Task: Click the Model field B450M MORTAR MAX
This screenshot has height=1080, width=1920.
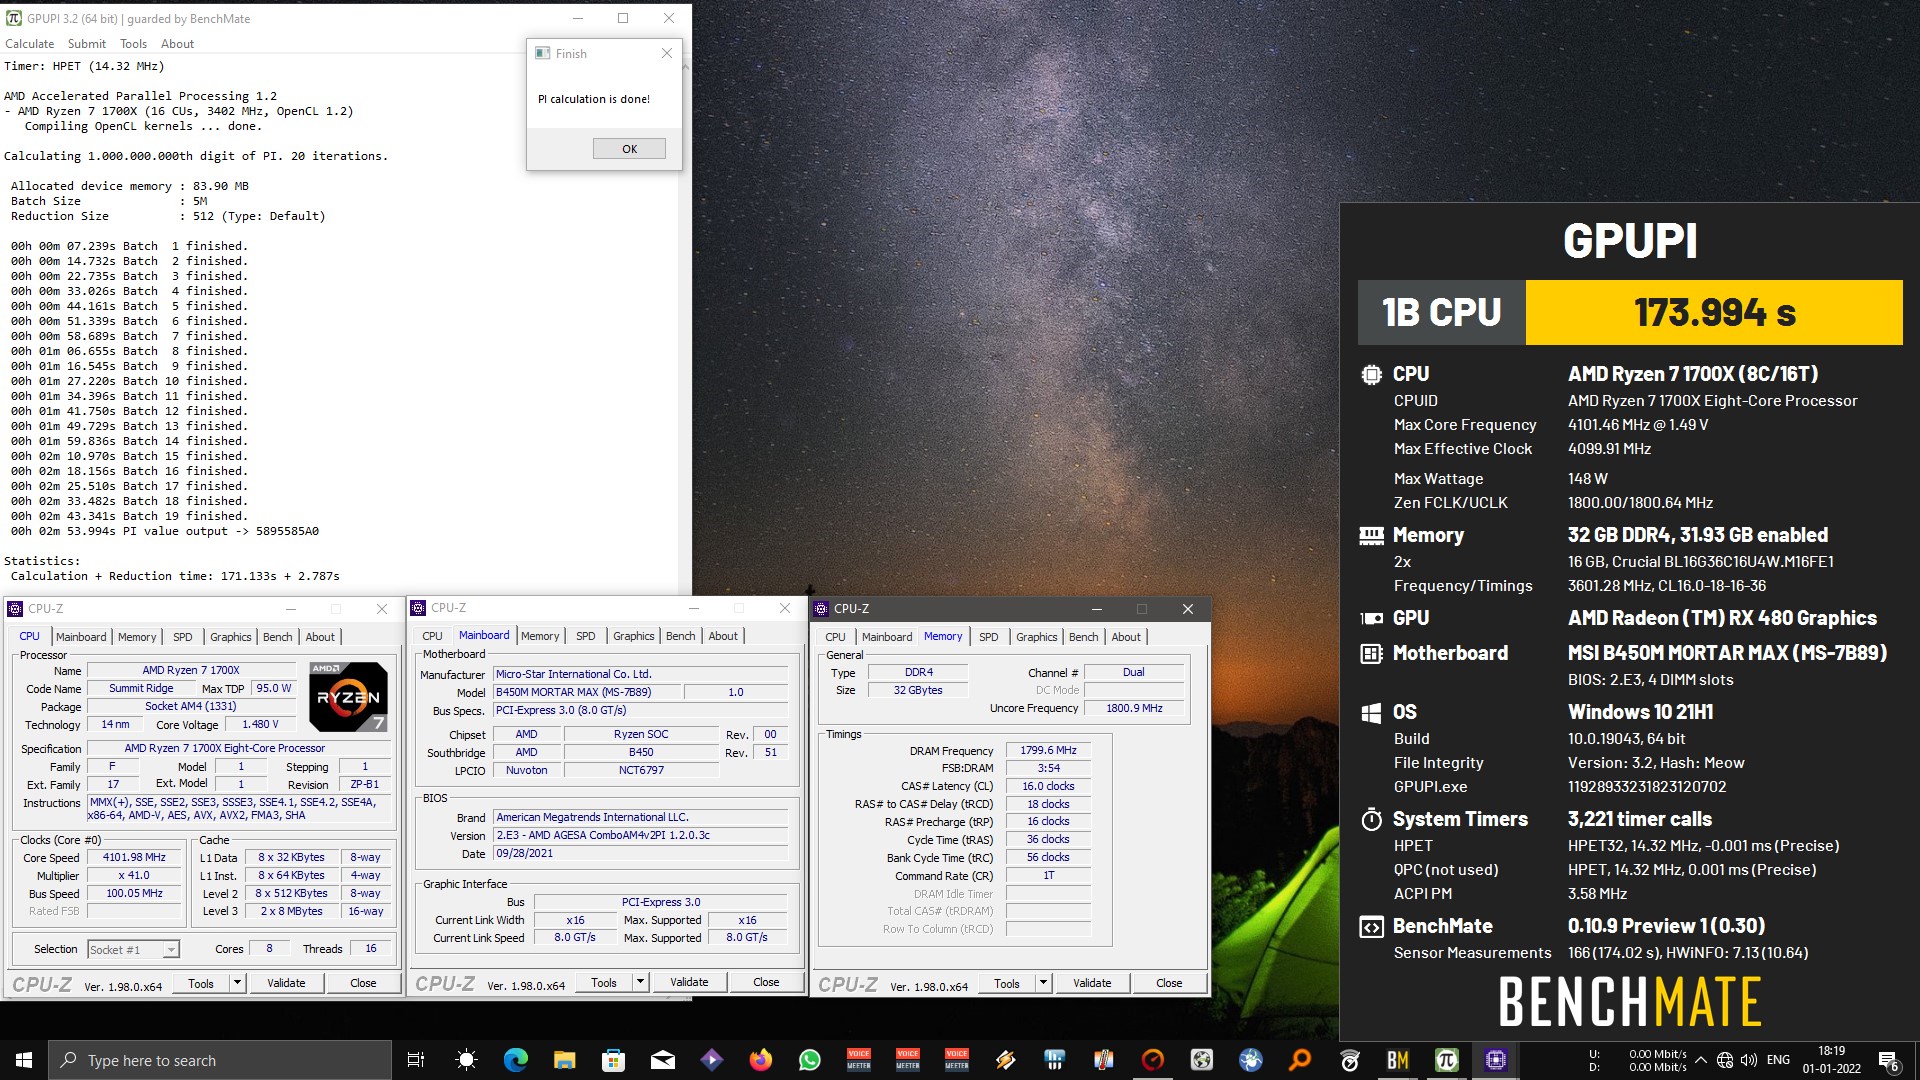Action: pyautogui.click(x=588, y=692)
